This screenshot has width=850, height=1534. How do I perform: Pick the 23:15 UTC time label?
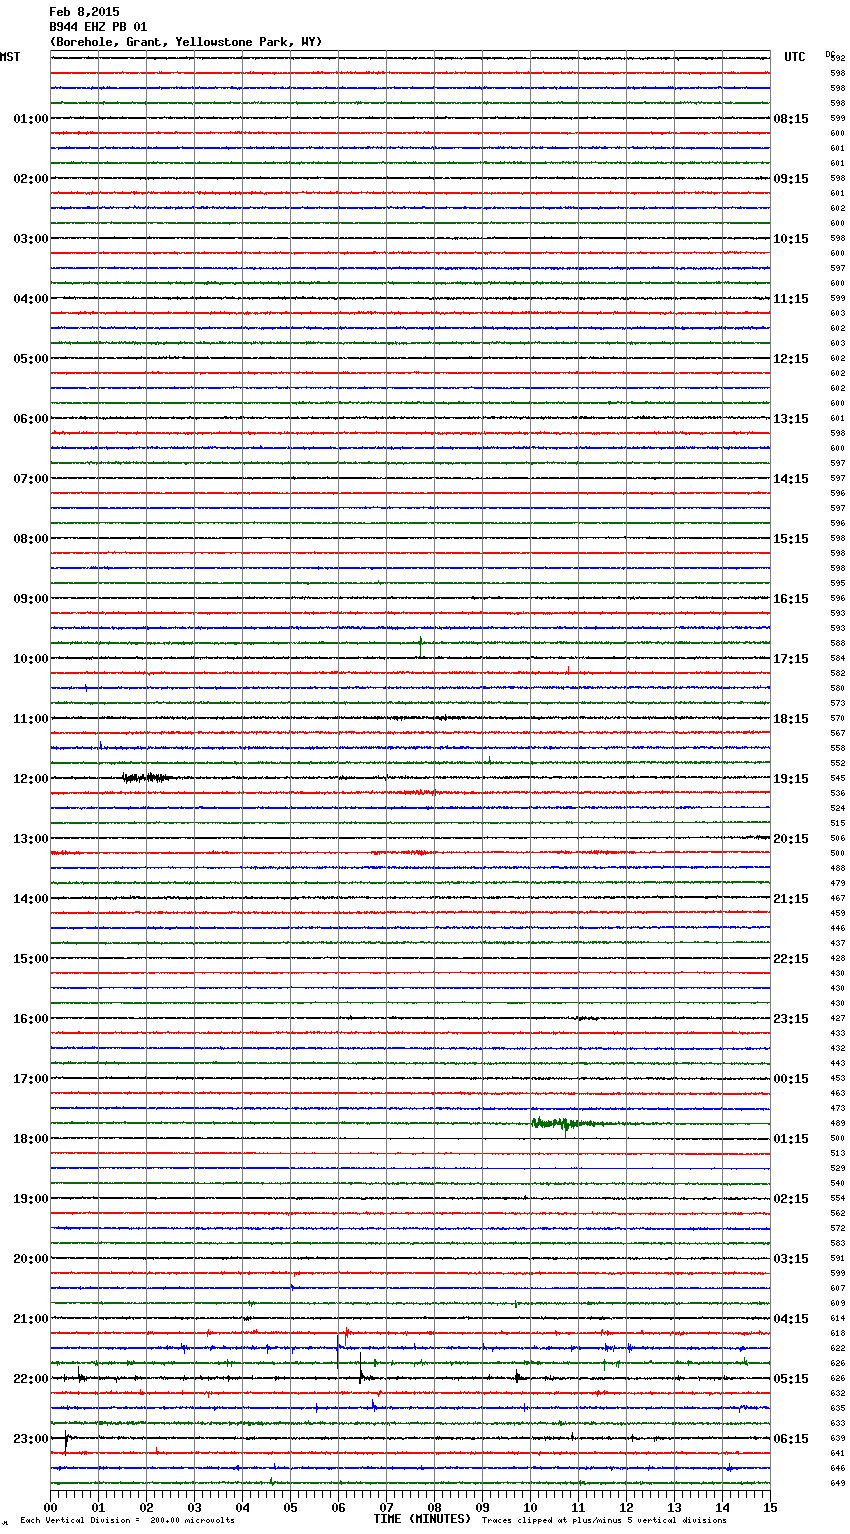click(791, 1019)
